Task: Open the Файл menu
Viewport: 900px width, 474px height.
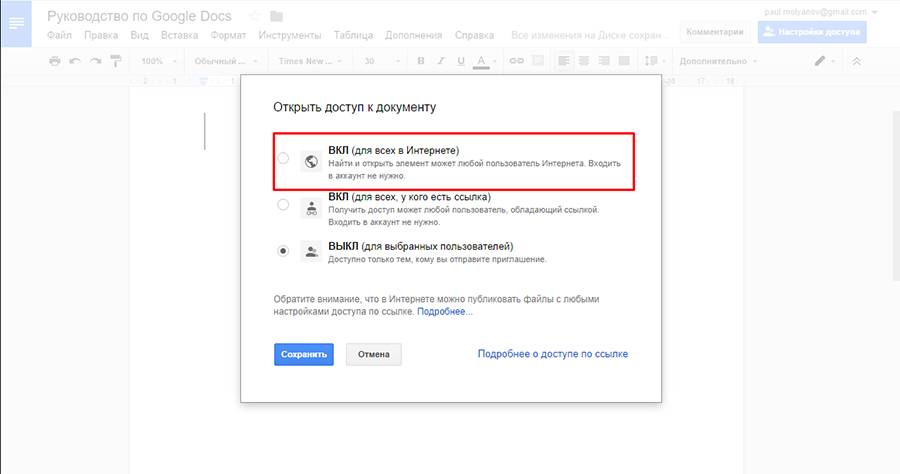Action: click(x=59, y=35)
